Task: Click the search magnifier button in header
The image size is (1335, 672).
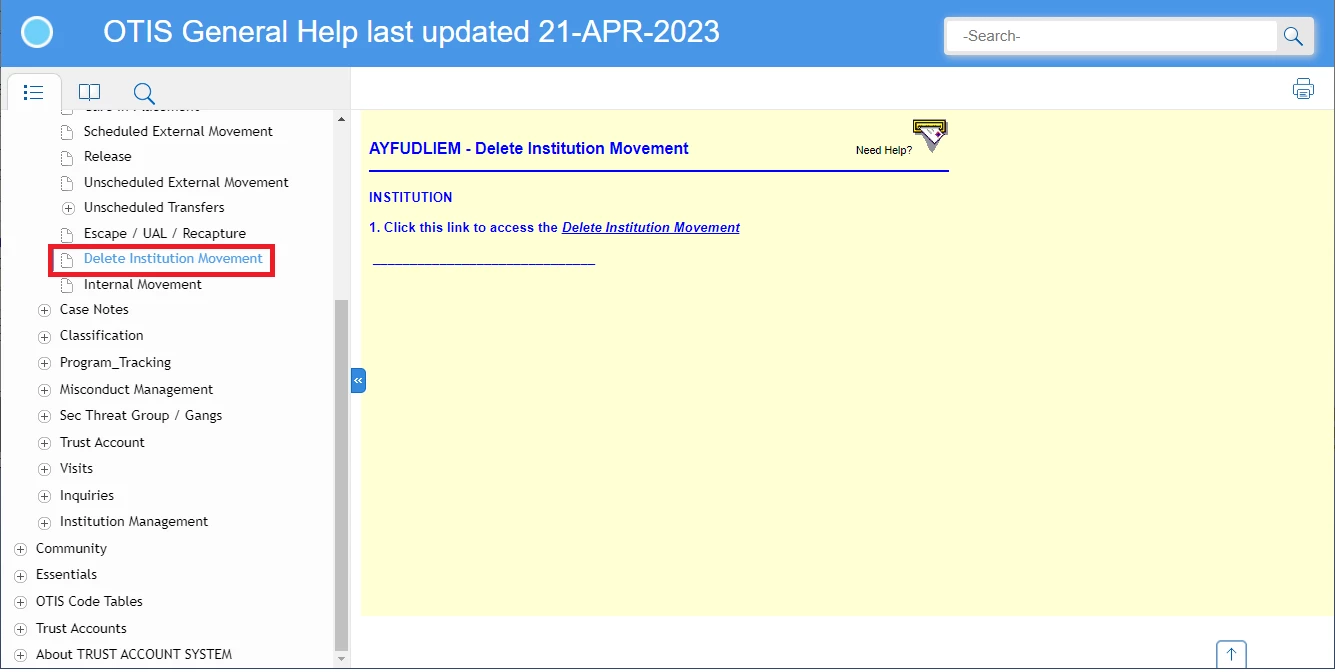Action: [1293, 36]
